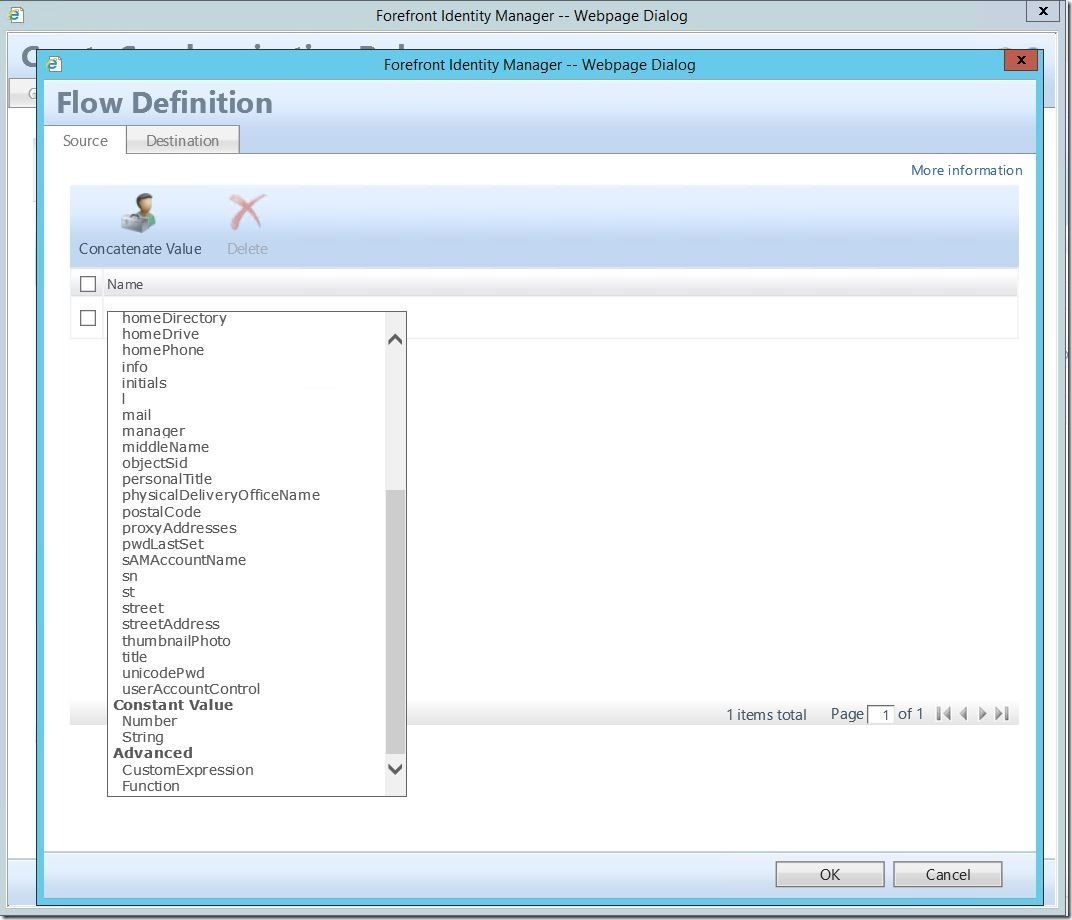Toggle the checkbox on the first attribute row

coord(88,318)
